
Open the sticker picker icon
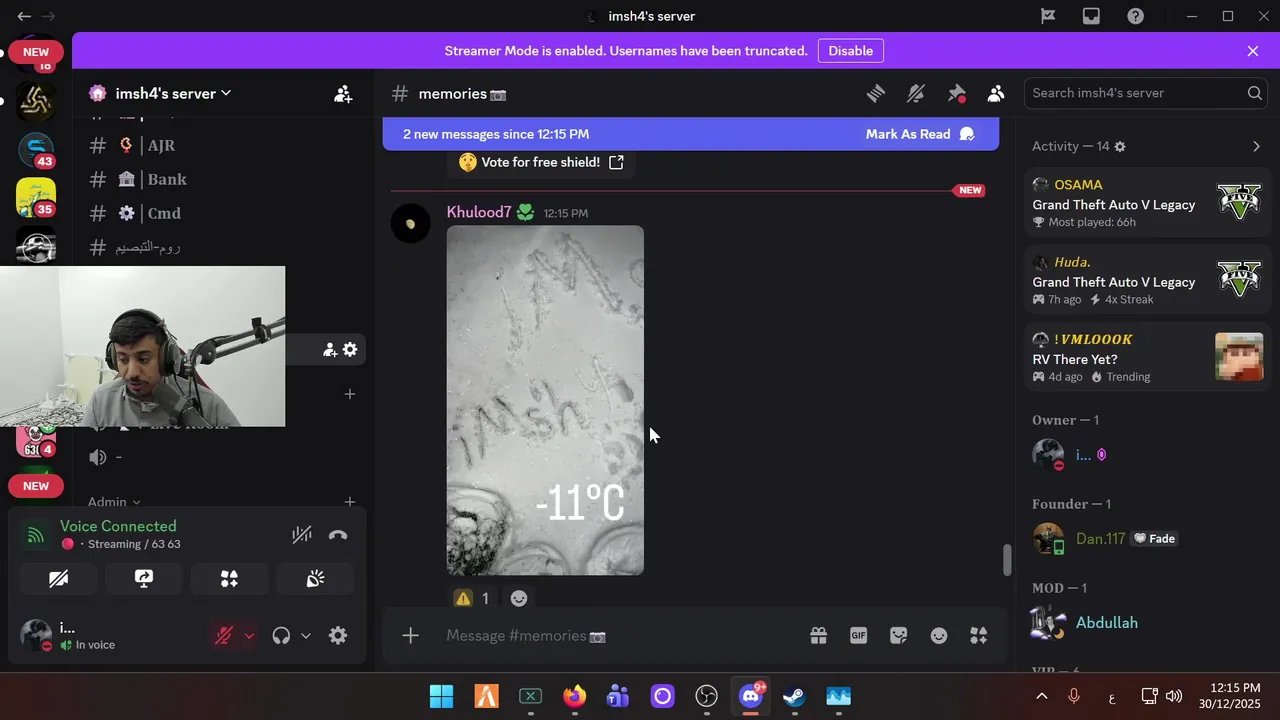[898, 636]
